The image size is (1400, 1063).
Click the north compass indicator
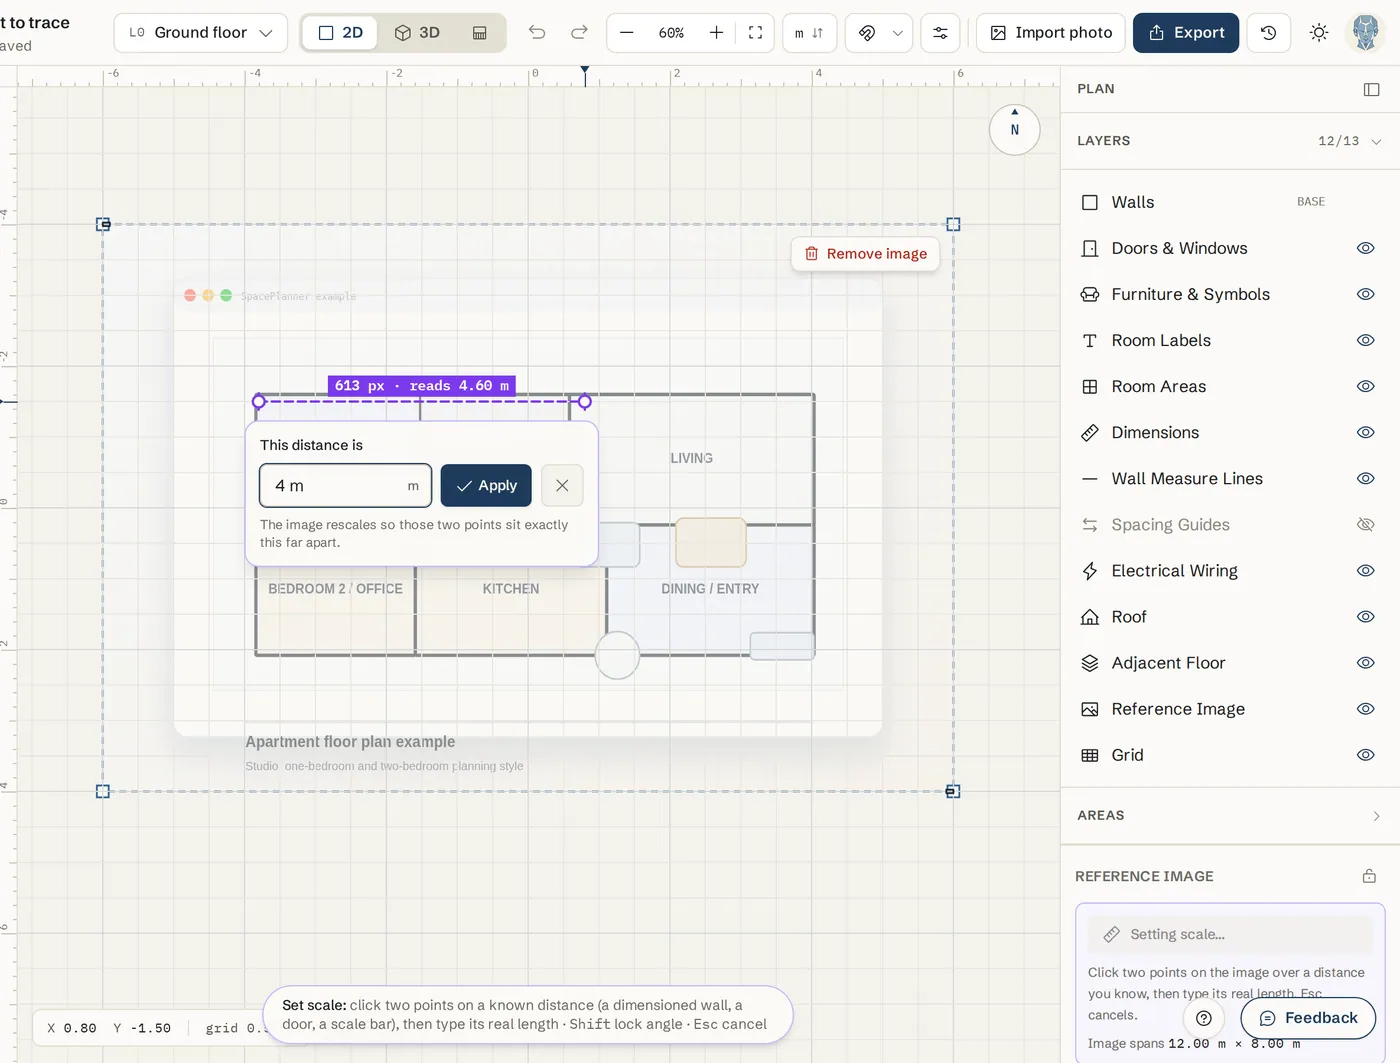click(x=1014, y=129)
